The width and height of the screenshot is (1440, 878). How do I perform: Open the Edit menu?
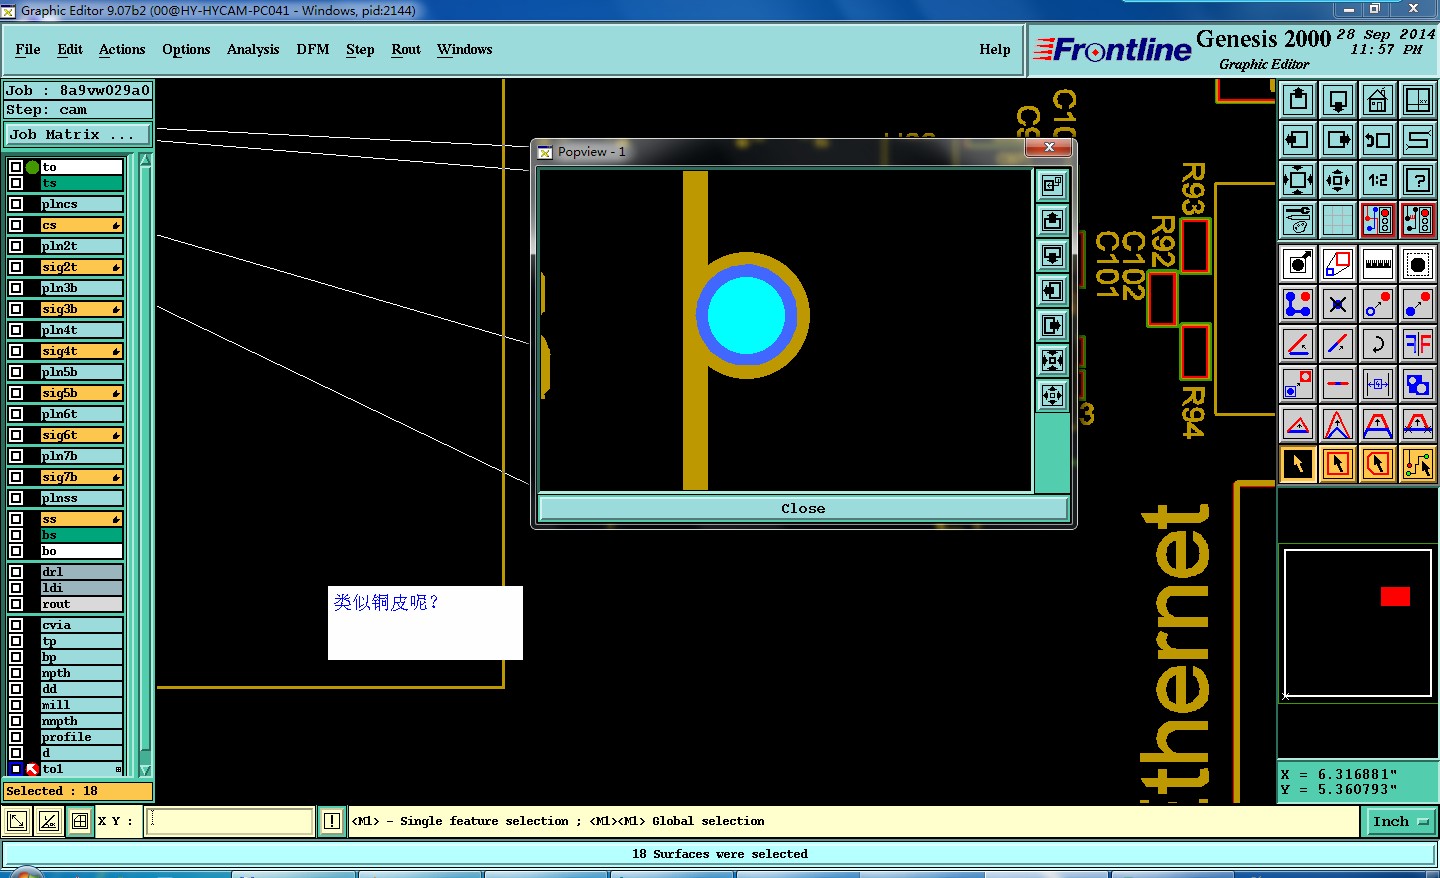pos(70,49)
